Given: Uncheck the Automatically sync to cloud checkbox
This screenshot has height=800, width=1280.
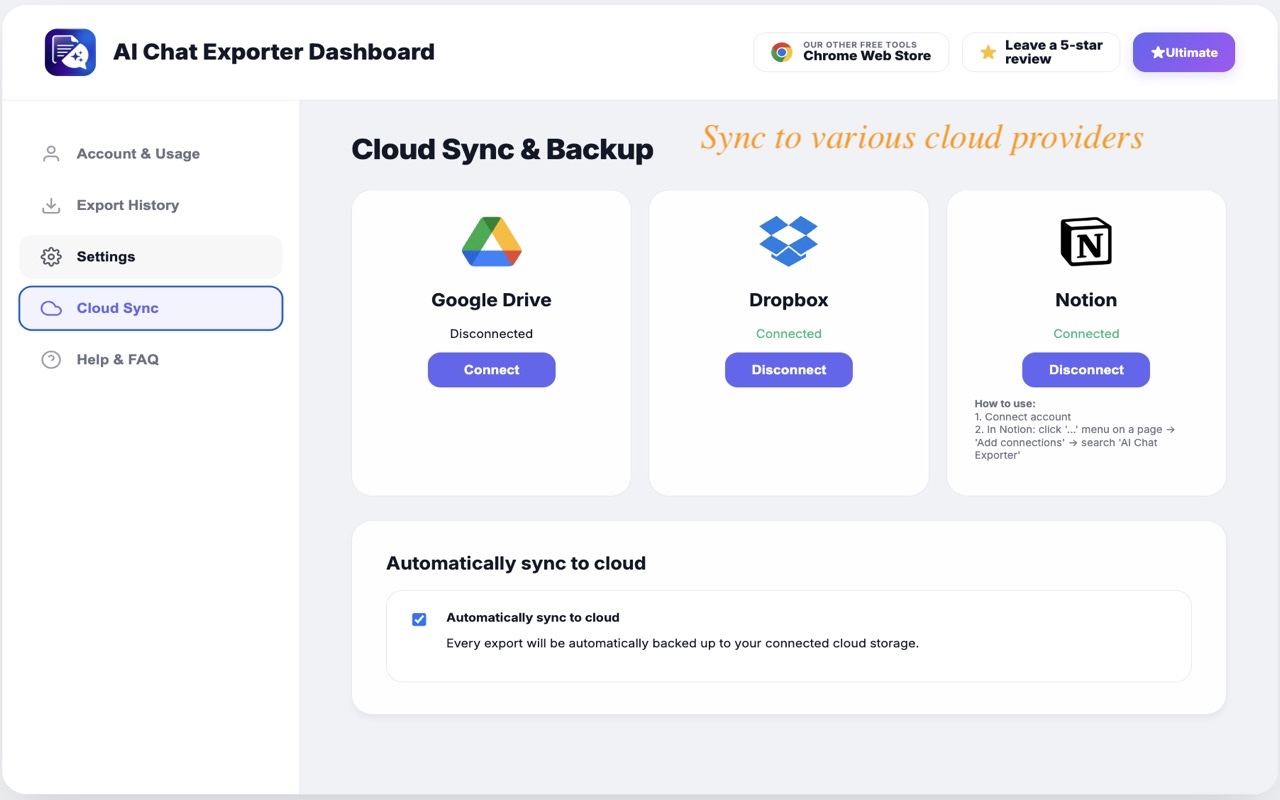Looking at the screenshot, I should click(419, 619).
